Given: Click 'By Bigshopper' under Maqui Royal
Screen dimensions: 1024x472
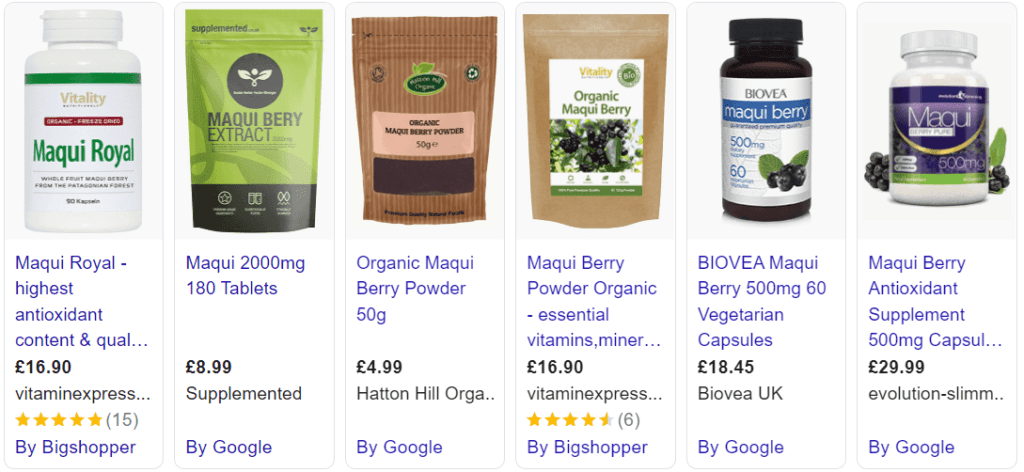Looking at the screenshot, I should pyautogui.click(x=75, y=447).
